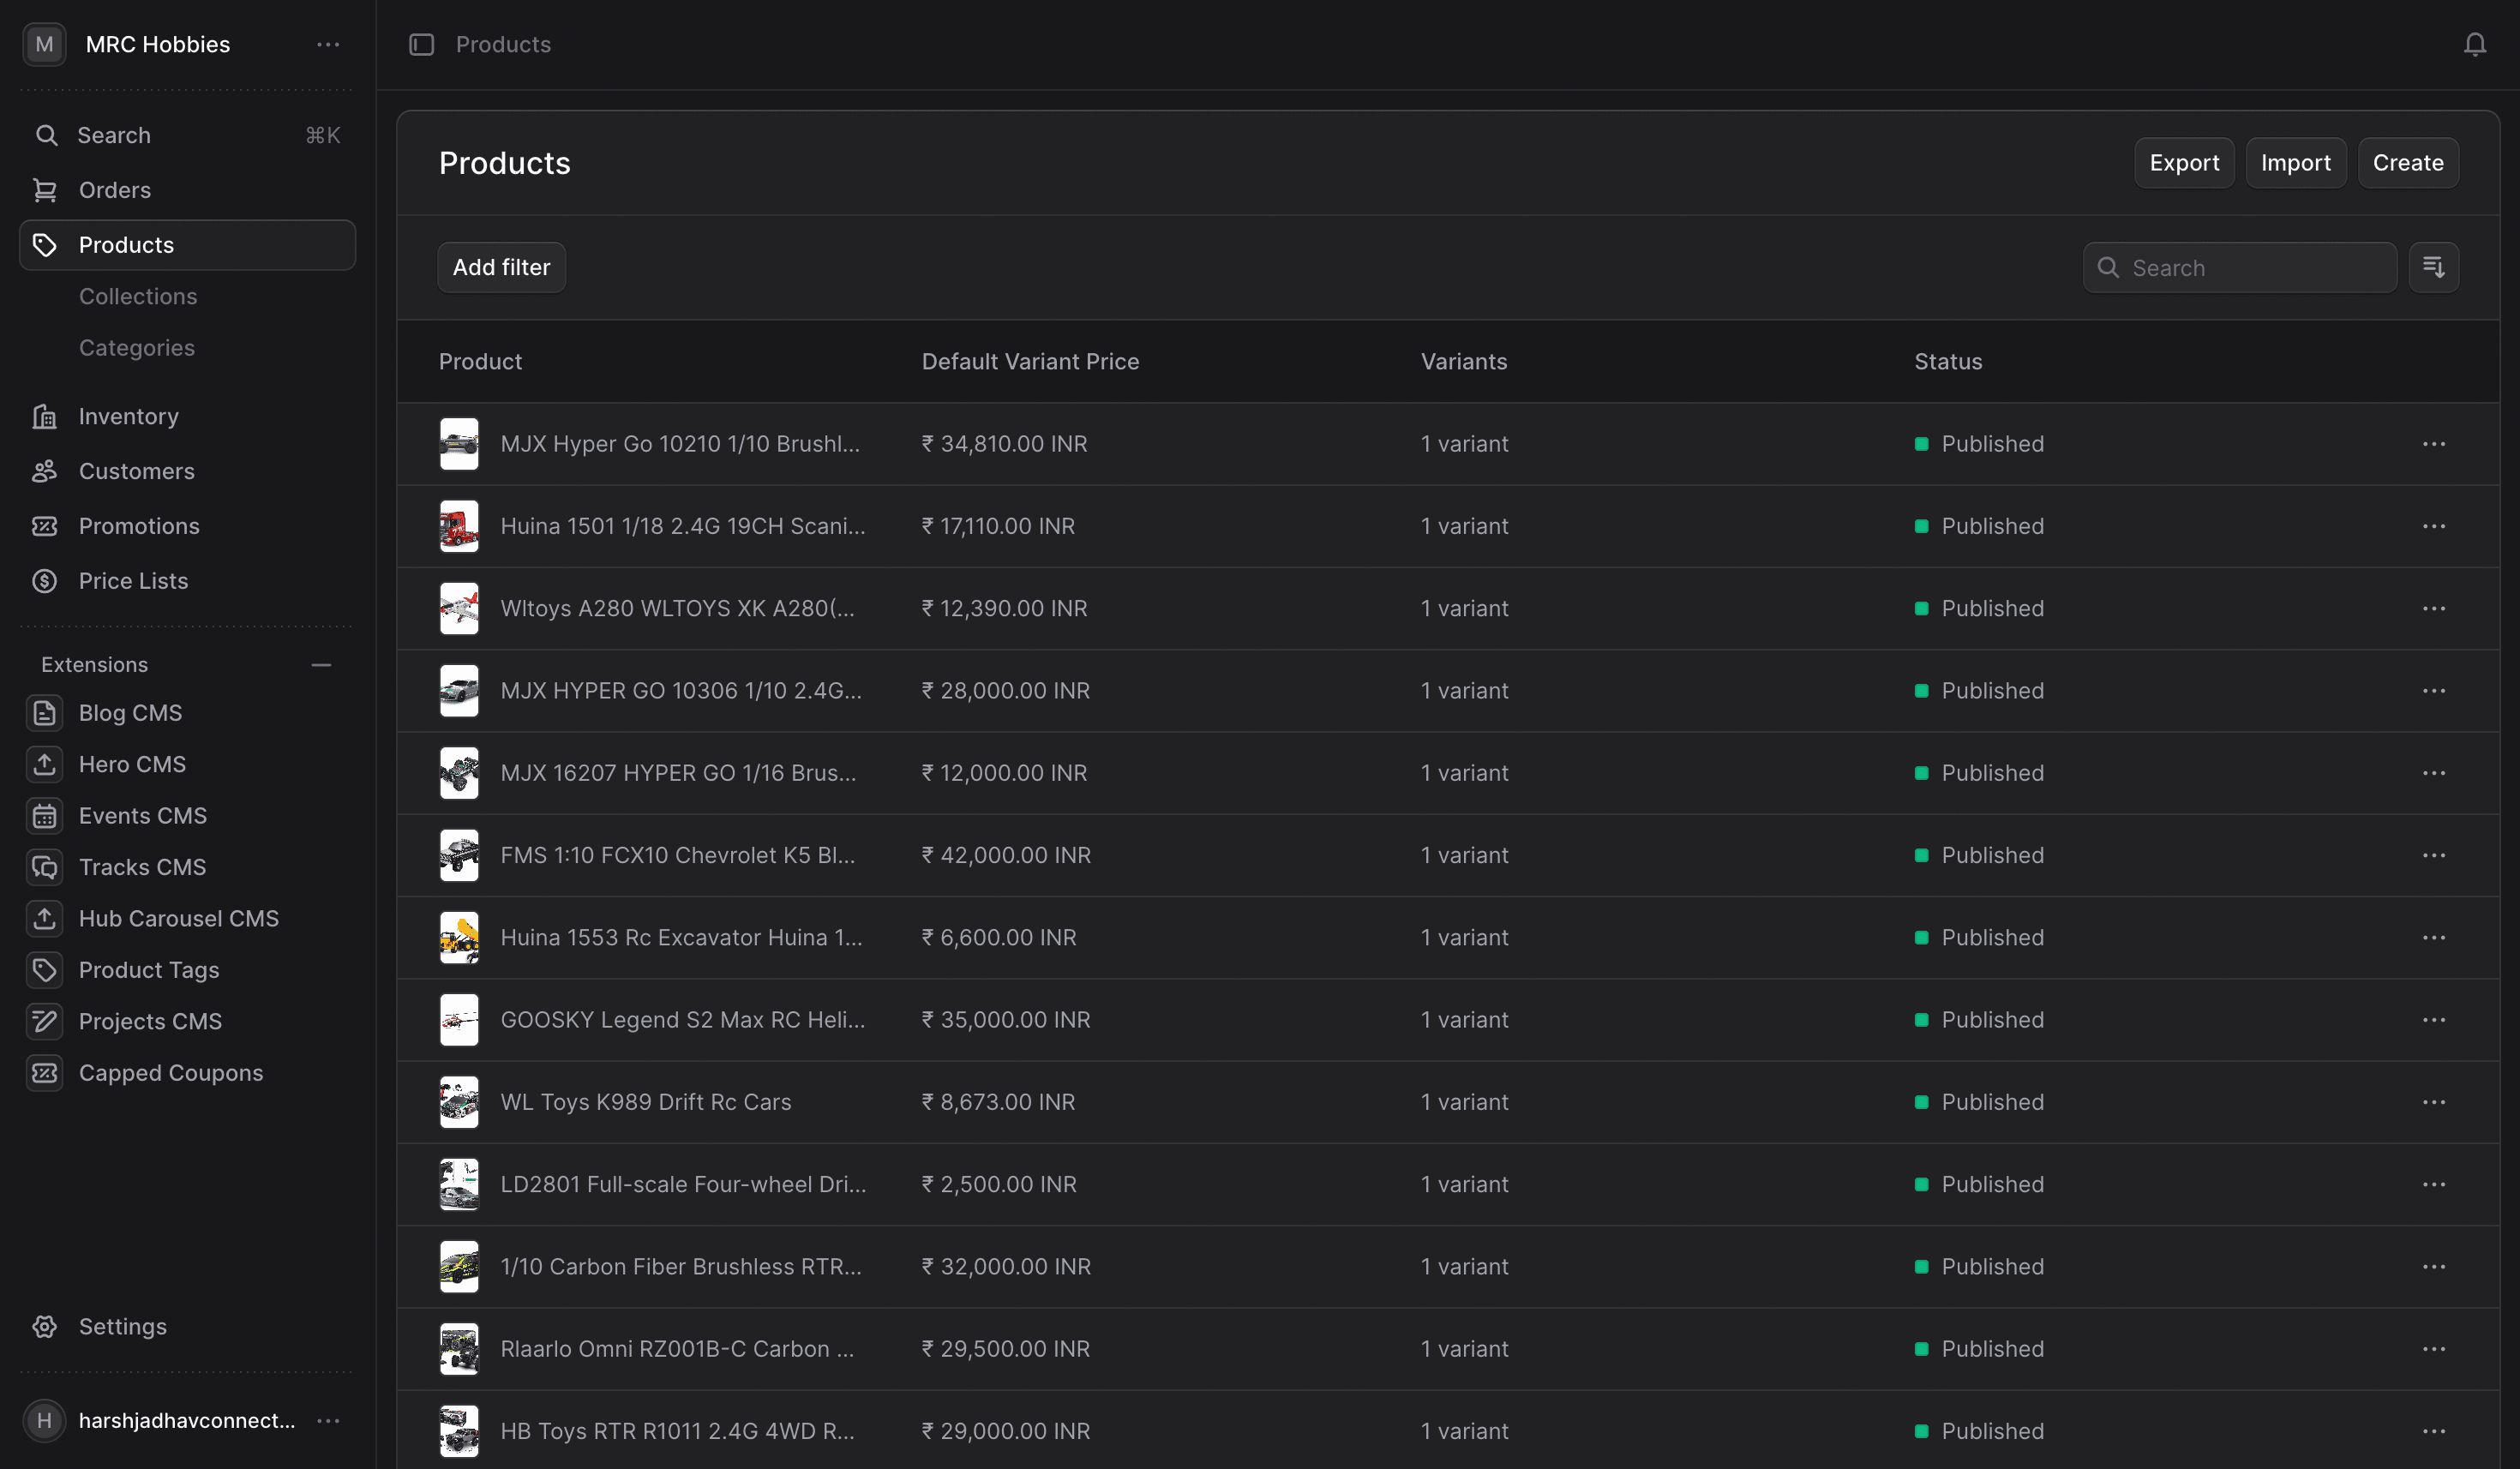Click the Product column header
Viewport: 2520px width, 1469px height.
pos(480,362)
